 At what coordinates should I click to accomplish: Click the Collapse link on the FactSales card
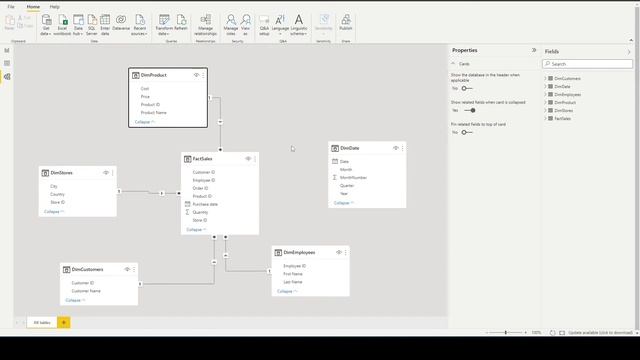coord(196,230)
